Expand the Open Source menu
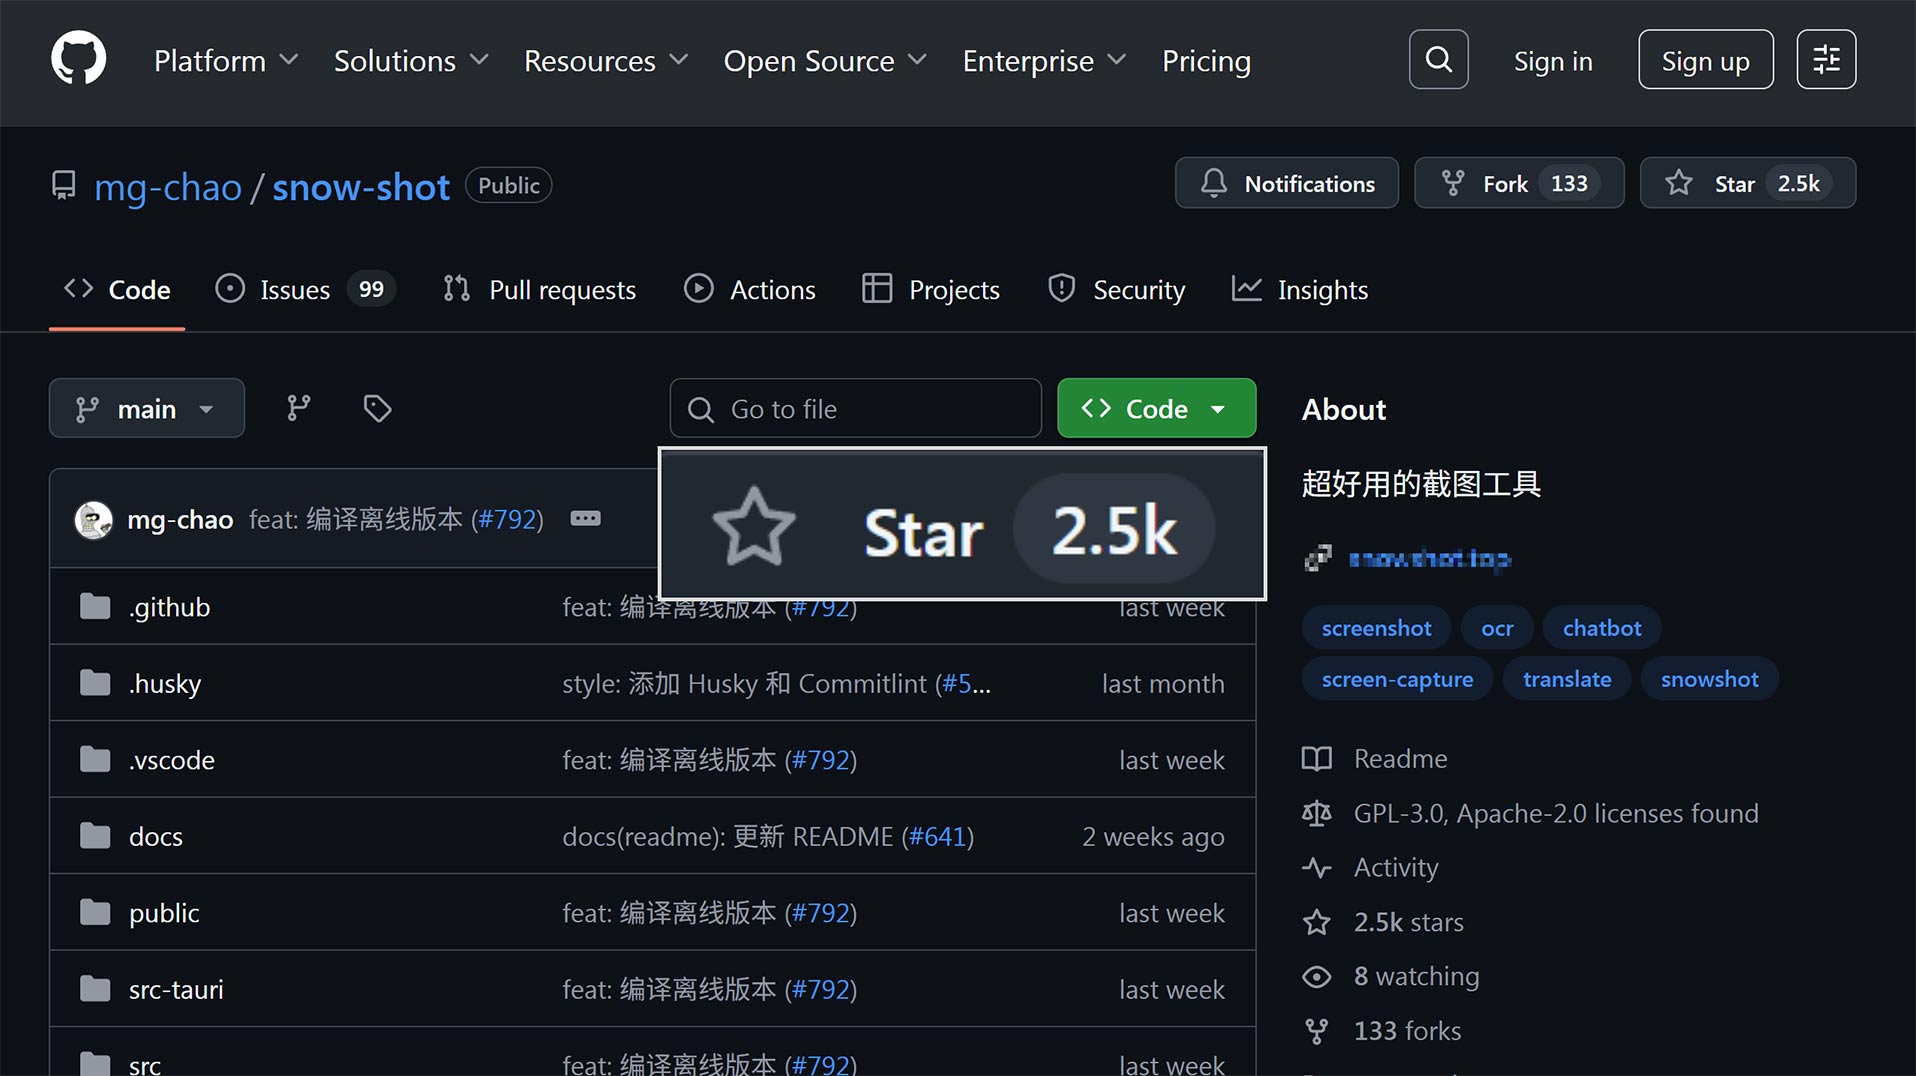1916x1076 pixels. 824,61
